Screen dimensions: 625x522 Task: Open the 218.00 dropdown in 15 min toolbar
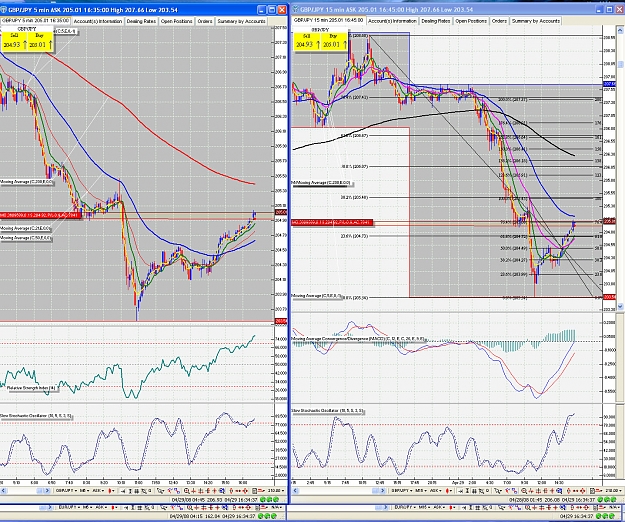[614, 491]
